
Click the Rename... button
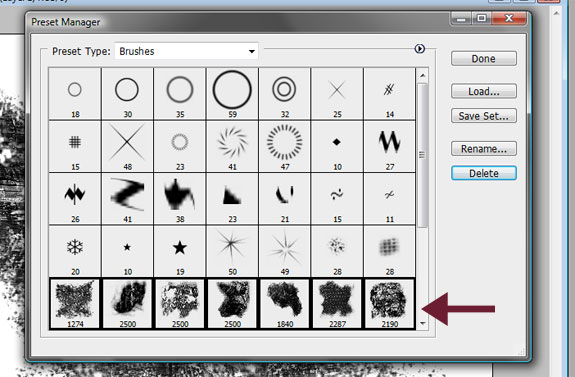(484, 149)
